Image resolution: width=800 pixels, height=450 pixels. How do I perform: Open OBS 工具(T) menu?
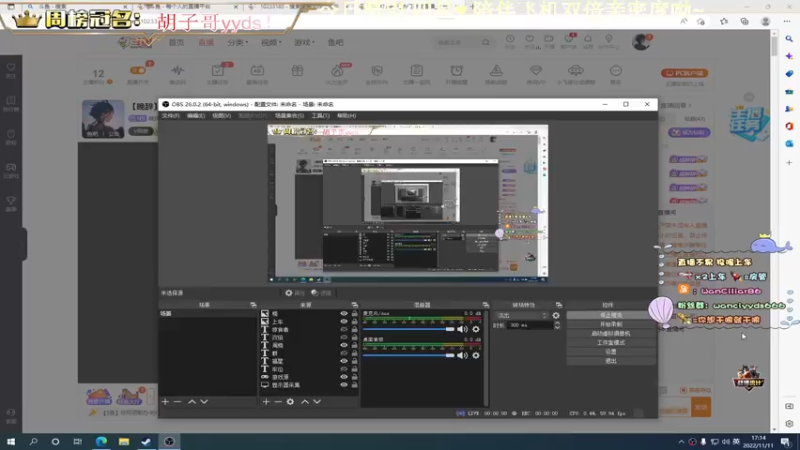[320, 116]
